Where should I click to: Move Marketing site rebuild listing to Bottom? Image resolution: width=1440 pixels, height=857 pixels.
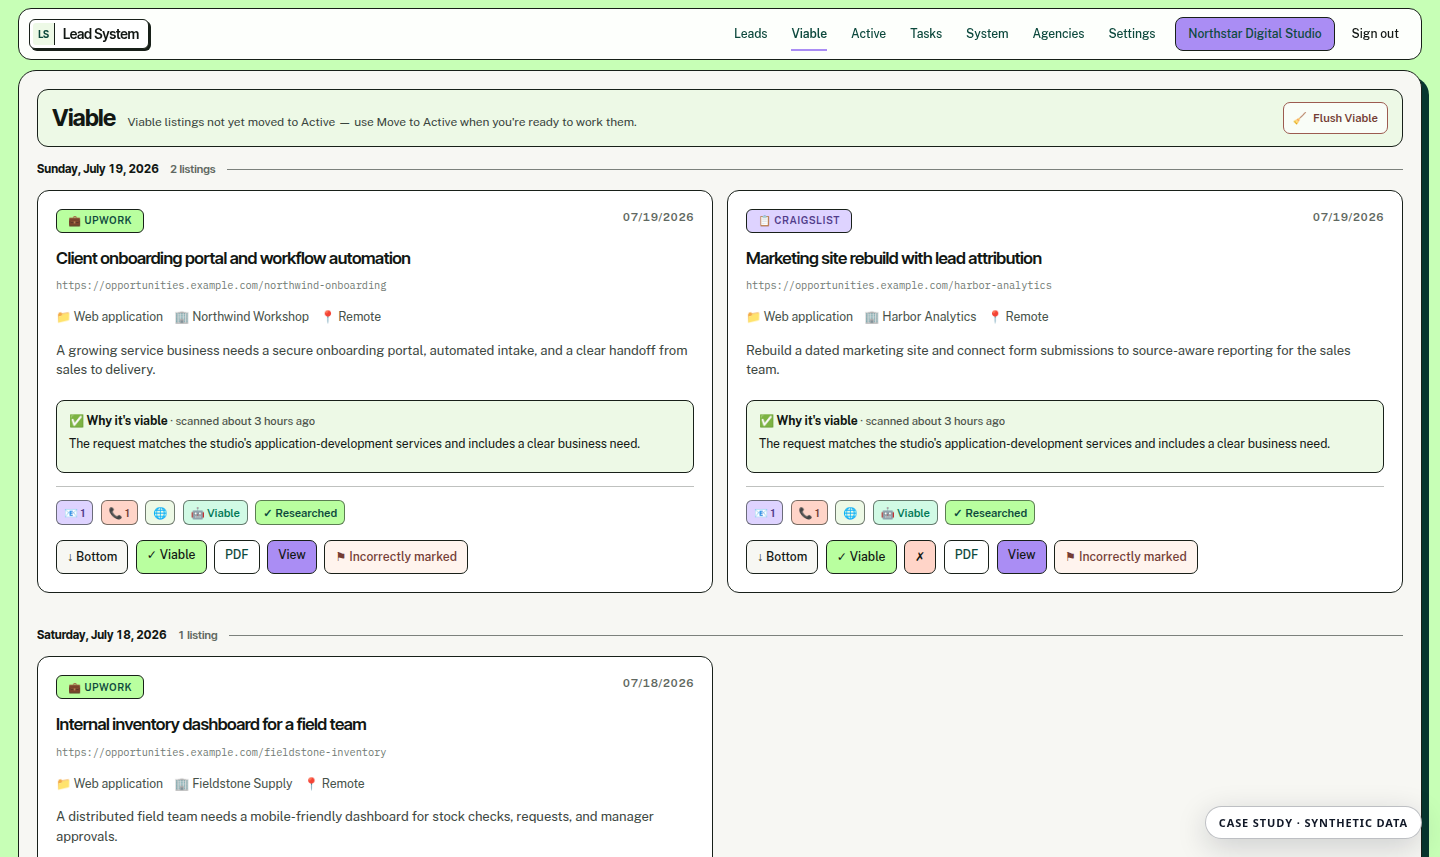point(782,557)
